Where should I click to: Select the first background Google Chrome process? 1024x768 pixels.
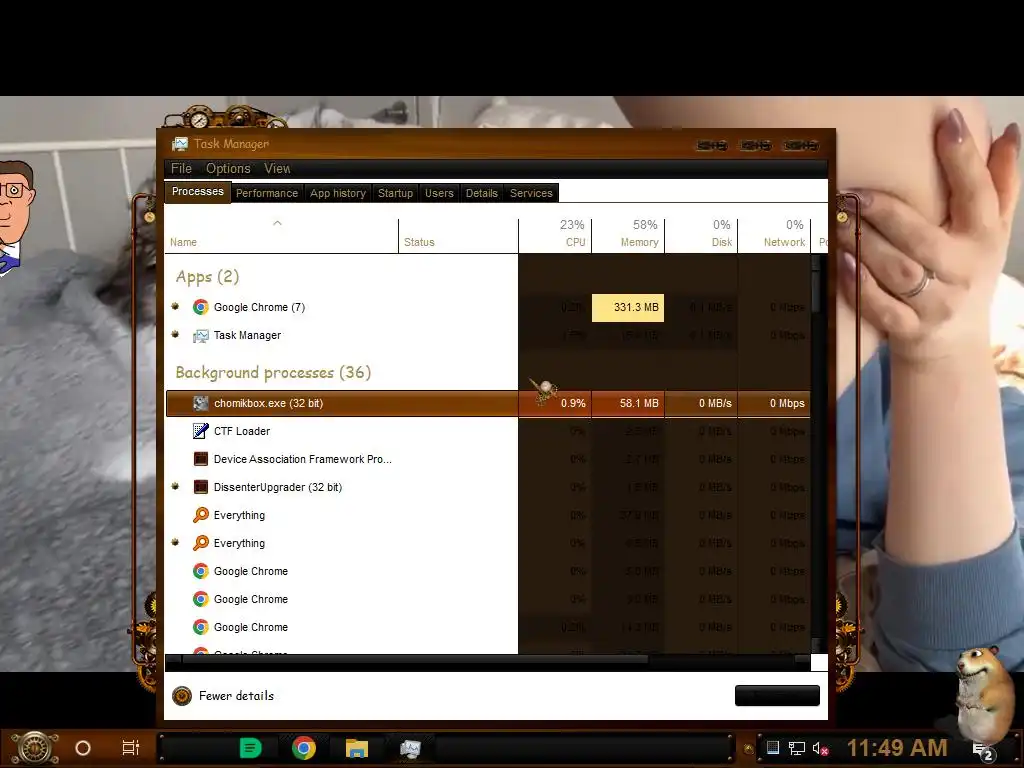pos(488,571)
